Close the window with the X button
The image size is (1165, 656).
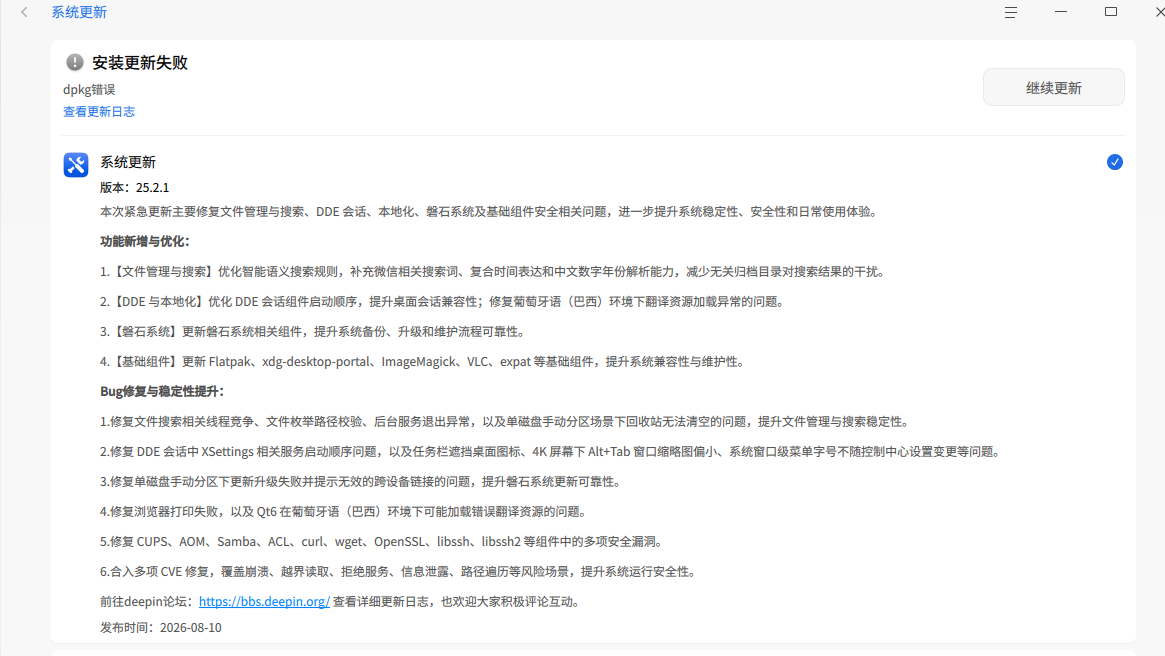pos(1160,12)
